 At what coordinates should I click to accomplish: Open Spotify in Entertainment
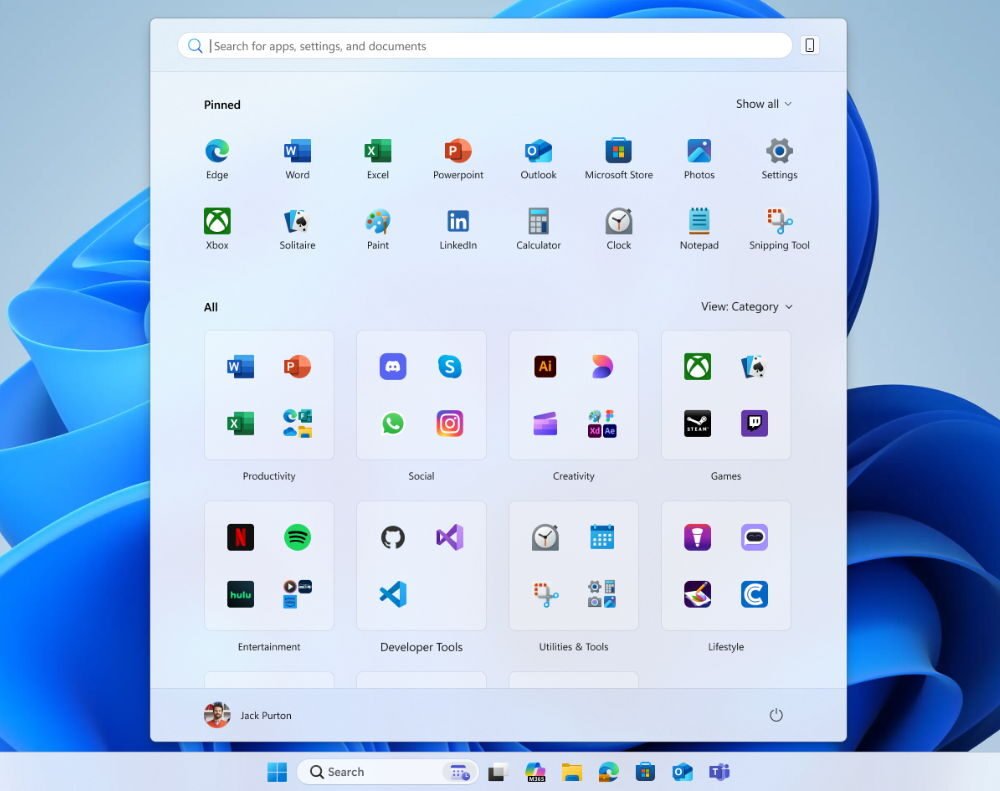[297, 537]
